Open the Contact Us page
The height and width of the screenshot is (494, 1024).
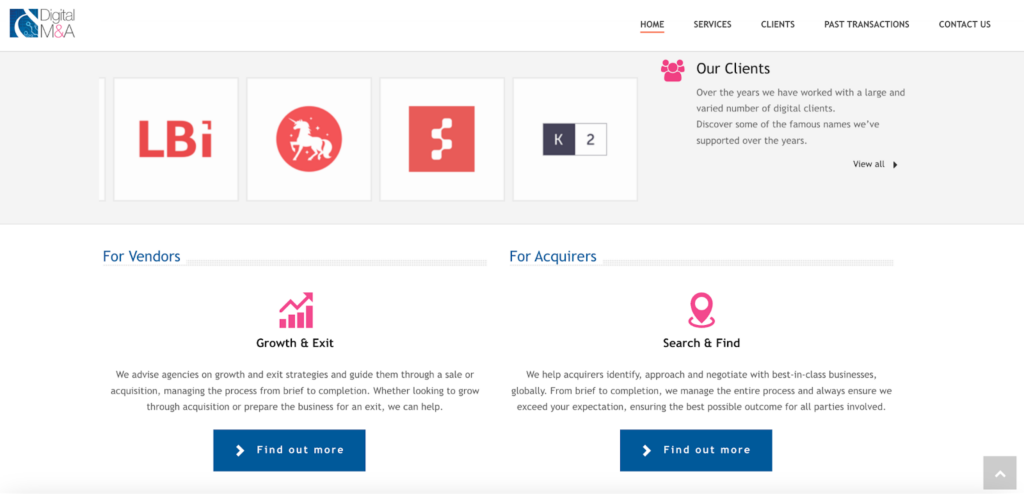(964, 25)
